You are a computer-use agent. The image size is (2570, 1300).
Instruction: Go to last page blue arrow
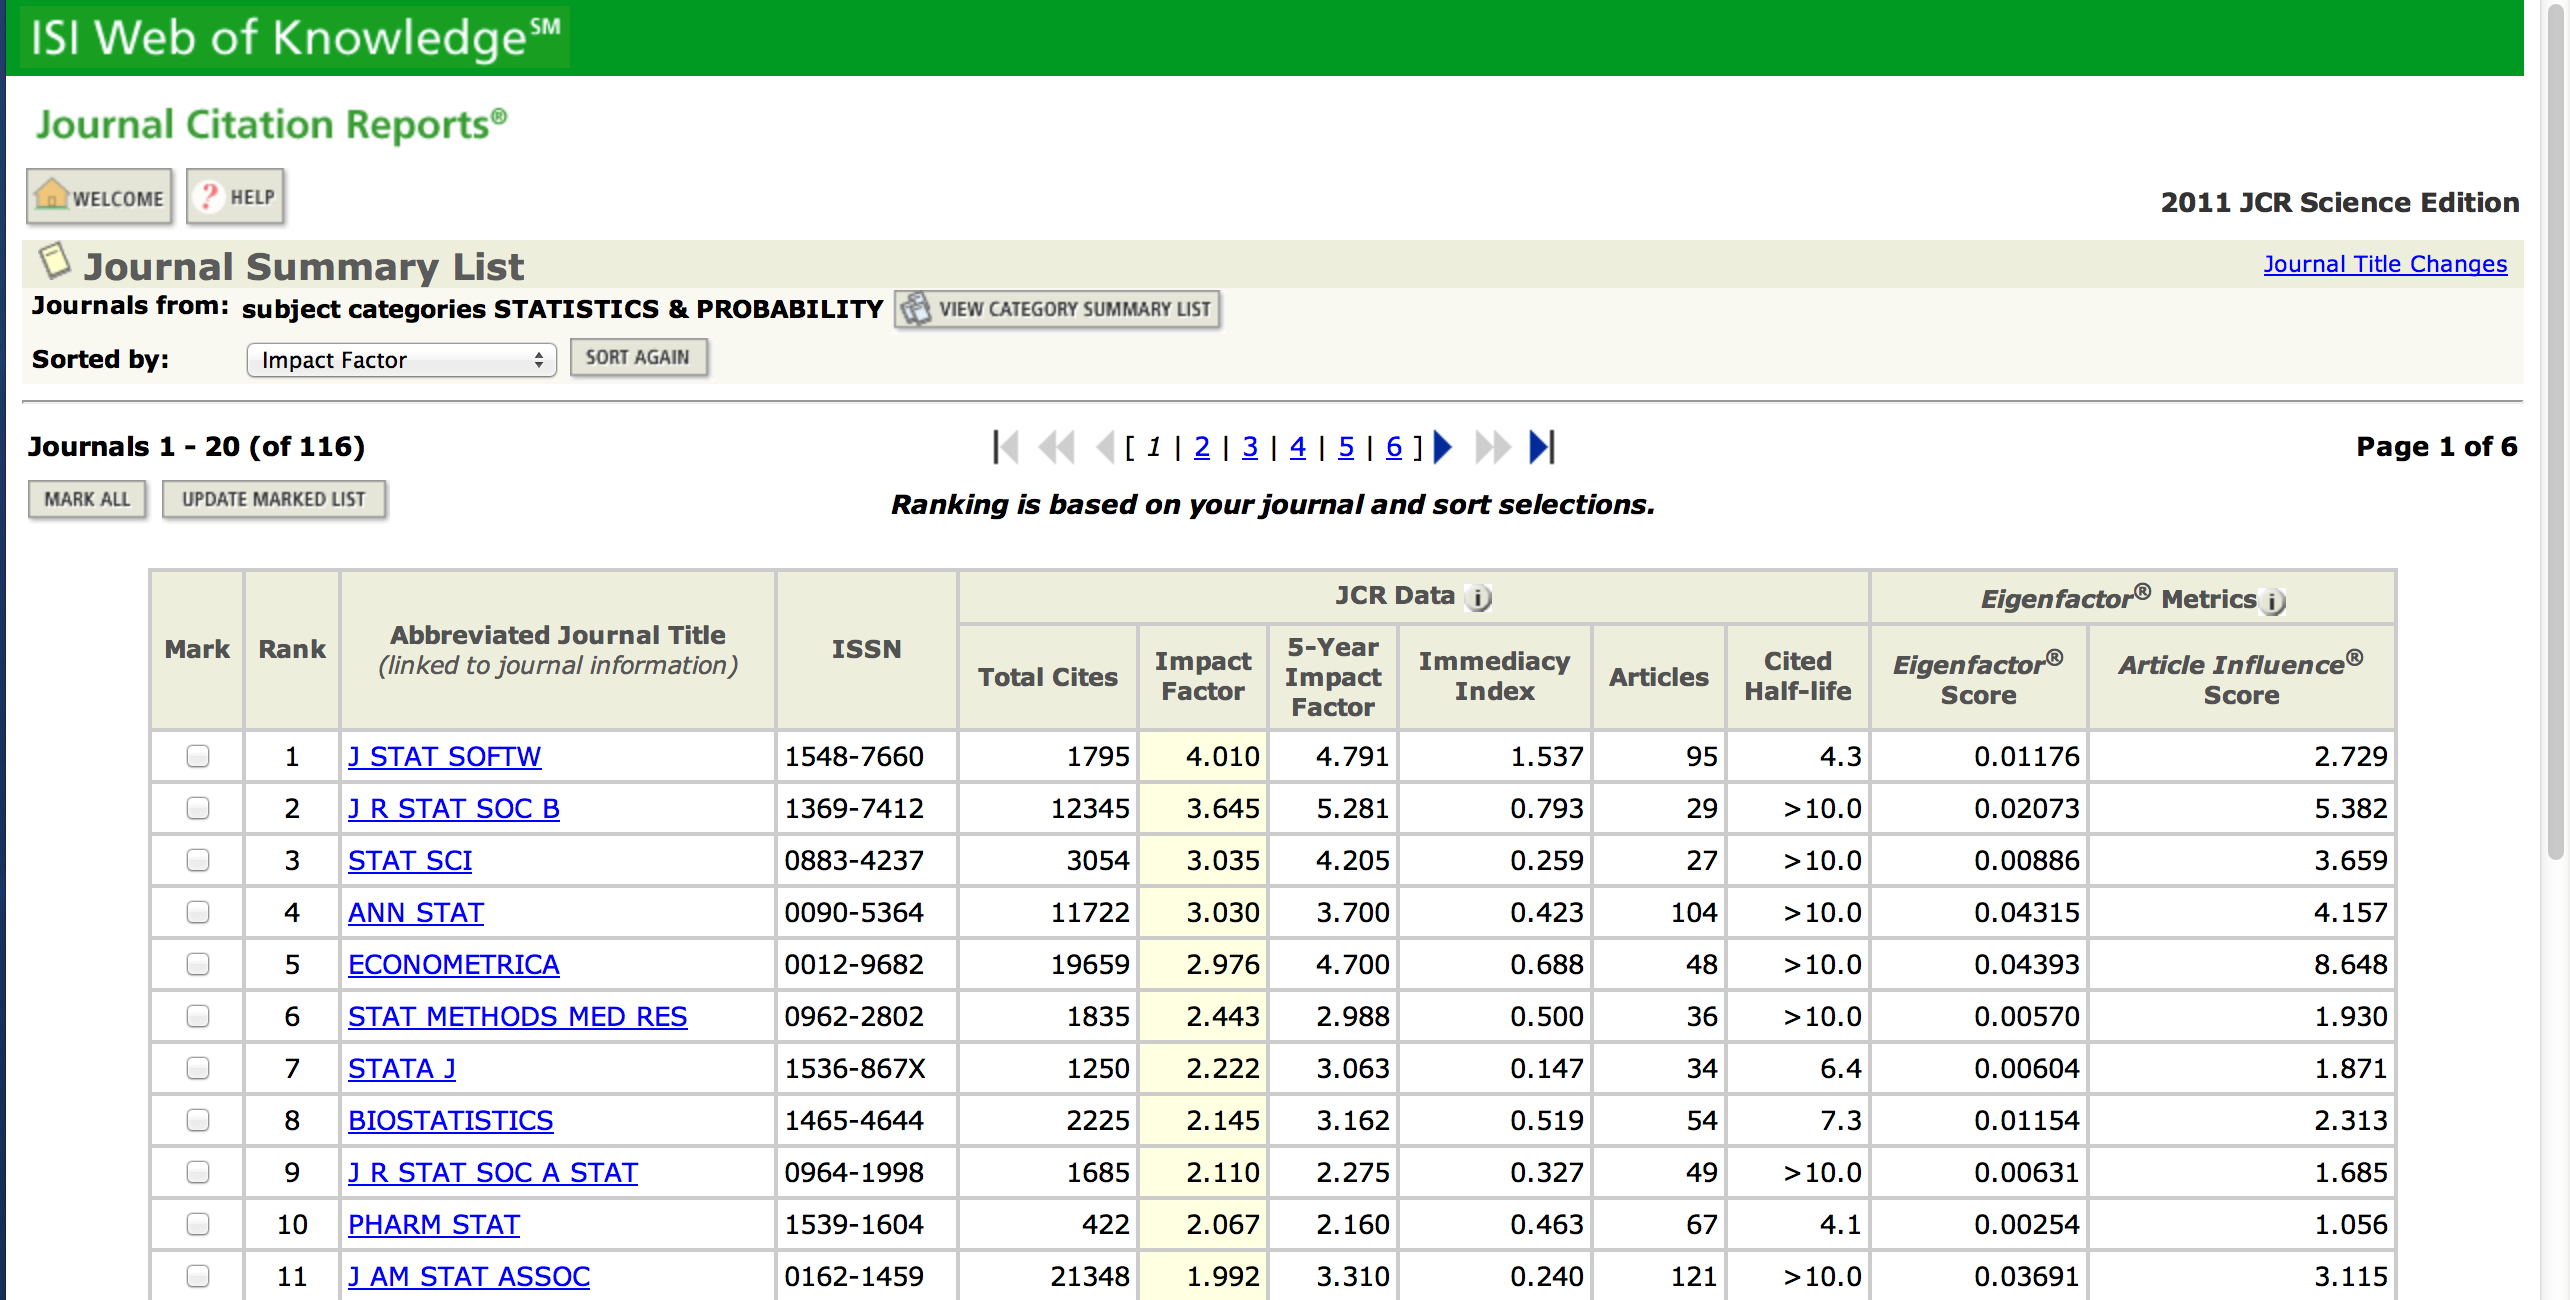[1542, 447]
